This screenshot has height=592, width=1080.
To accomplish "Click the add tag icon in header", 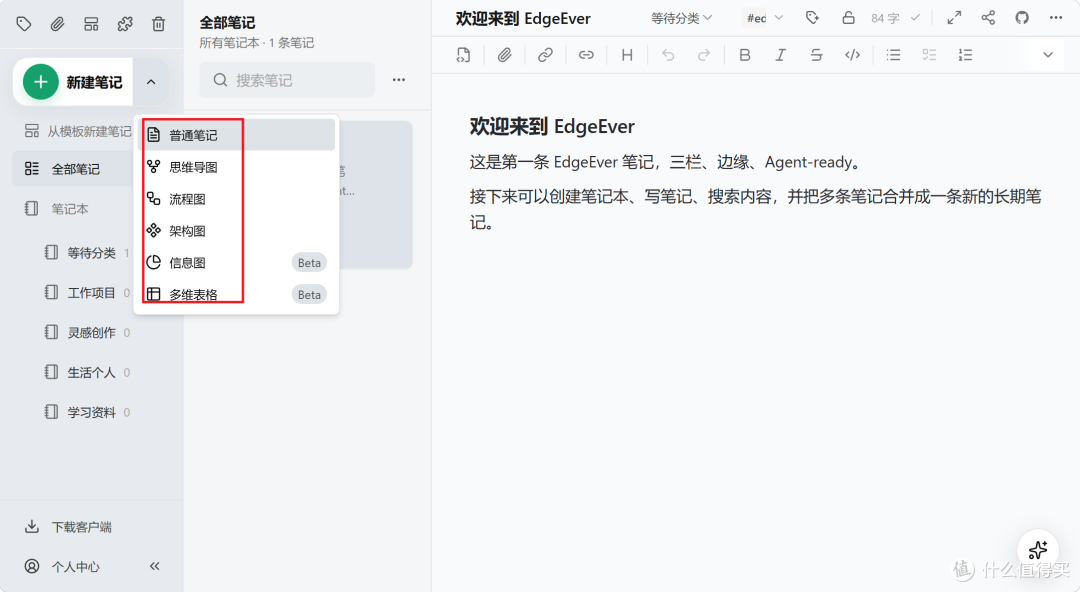I will pyautogui.click(x=813, y=18).
